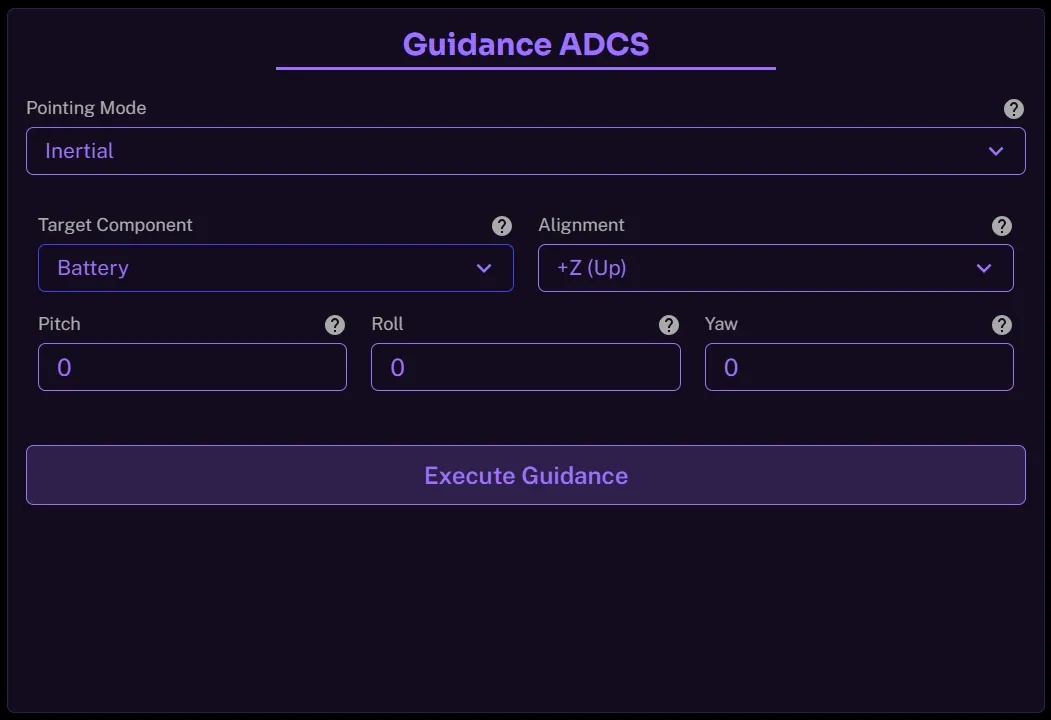Click the Yaw help icon
This screenshot has height=720, width=1051.
(x=1001, y=325)
